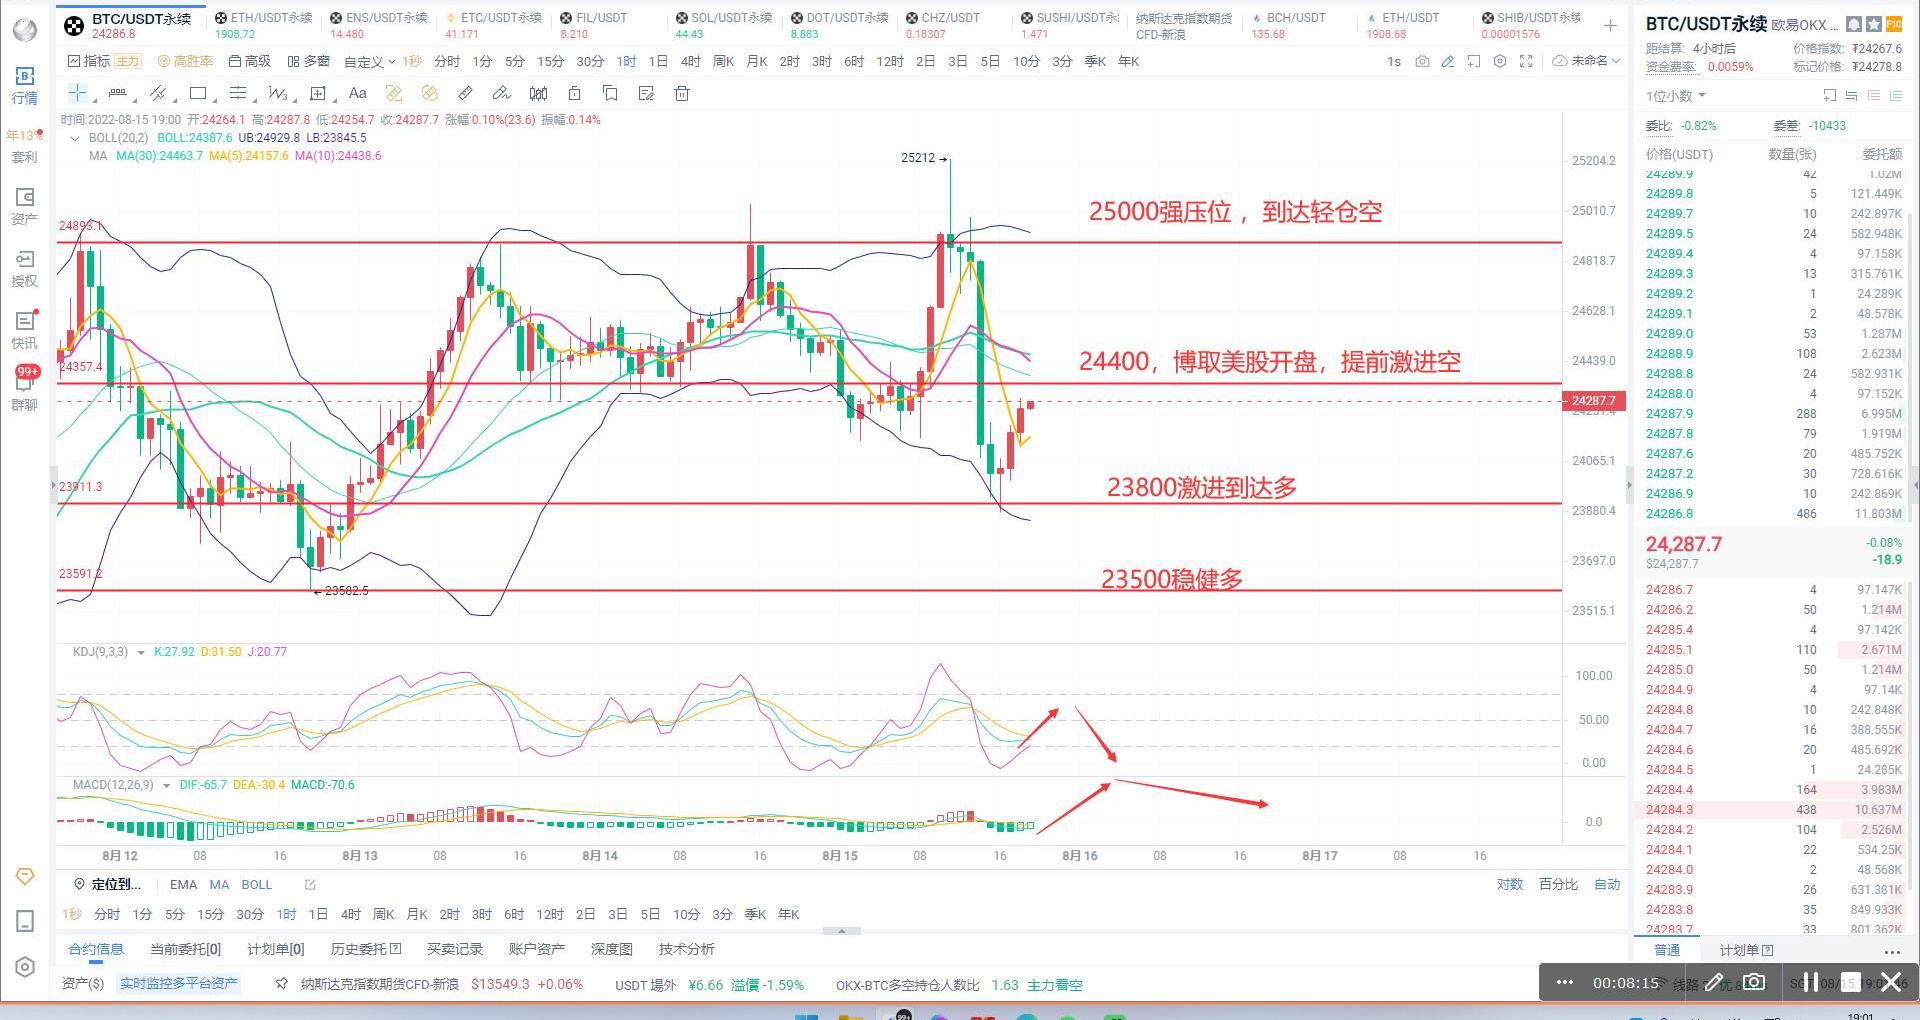This screenshot has width=1920, height=1020.
Task: Take chart screenshot with camera icon
Action: 1422,62
